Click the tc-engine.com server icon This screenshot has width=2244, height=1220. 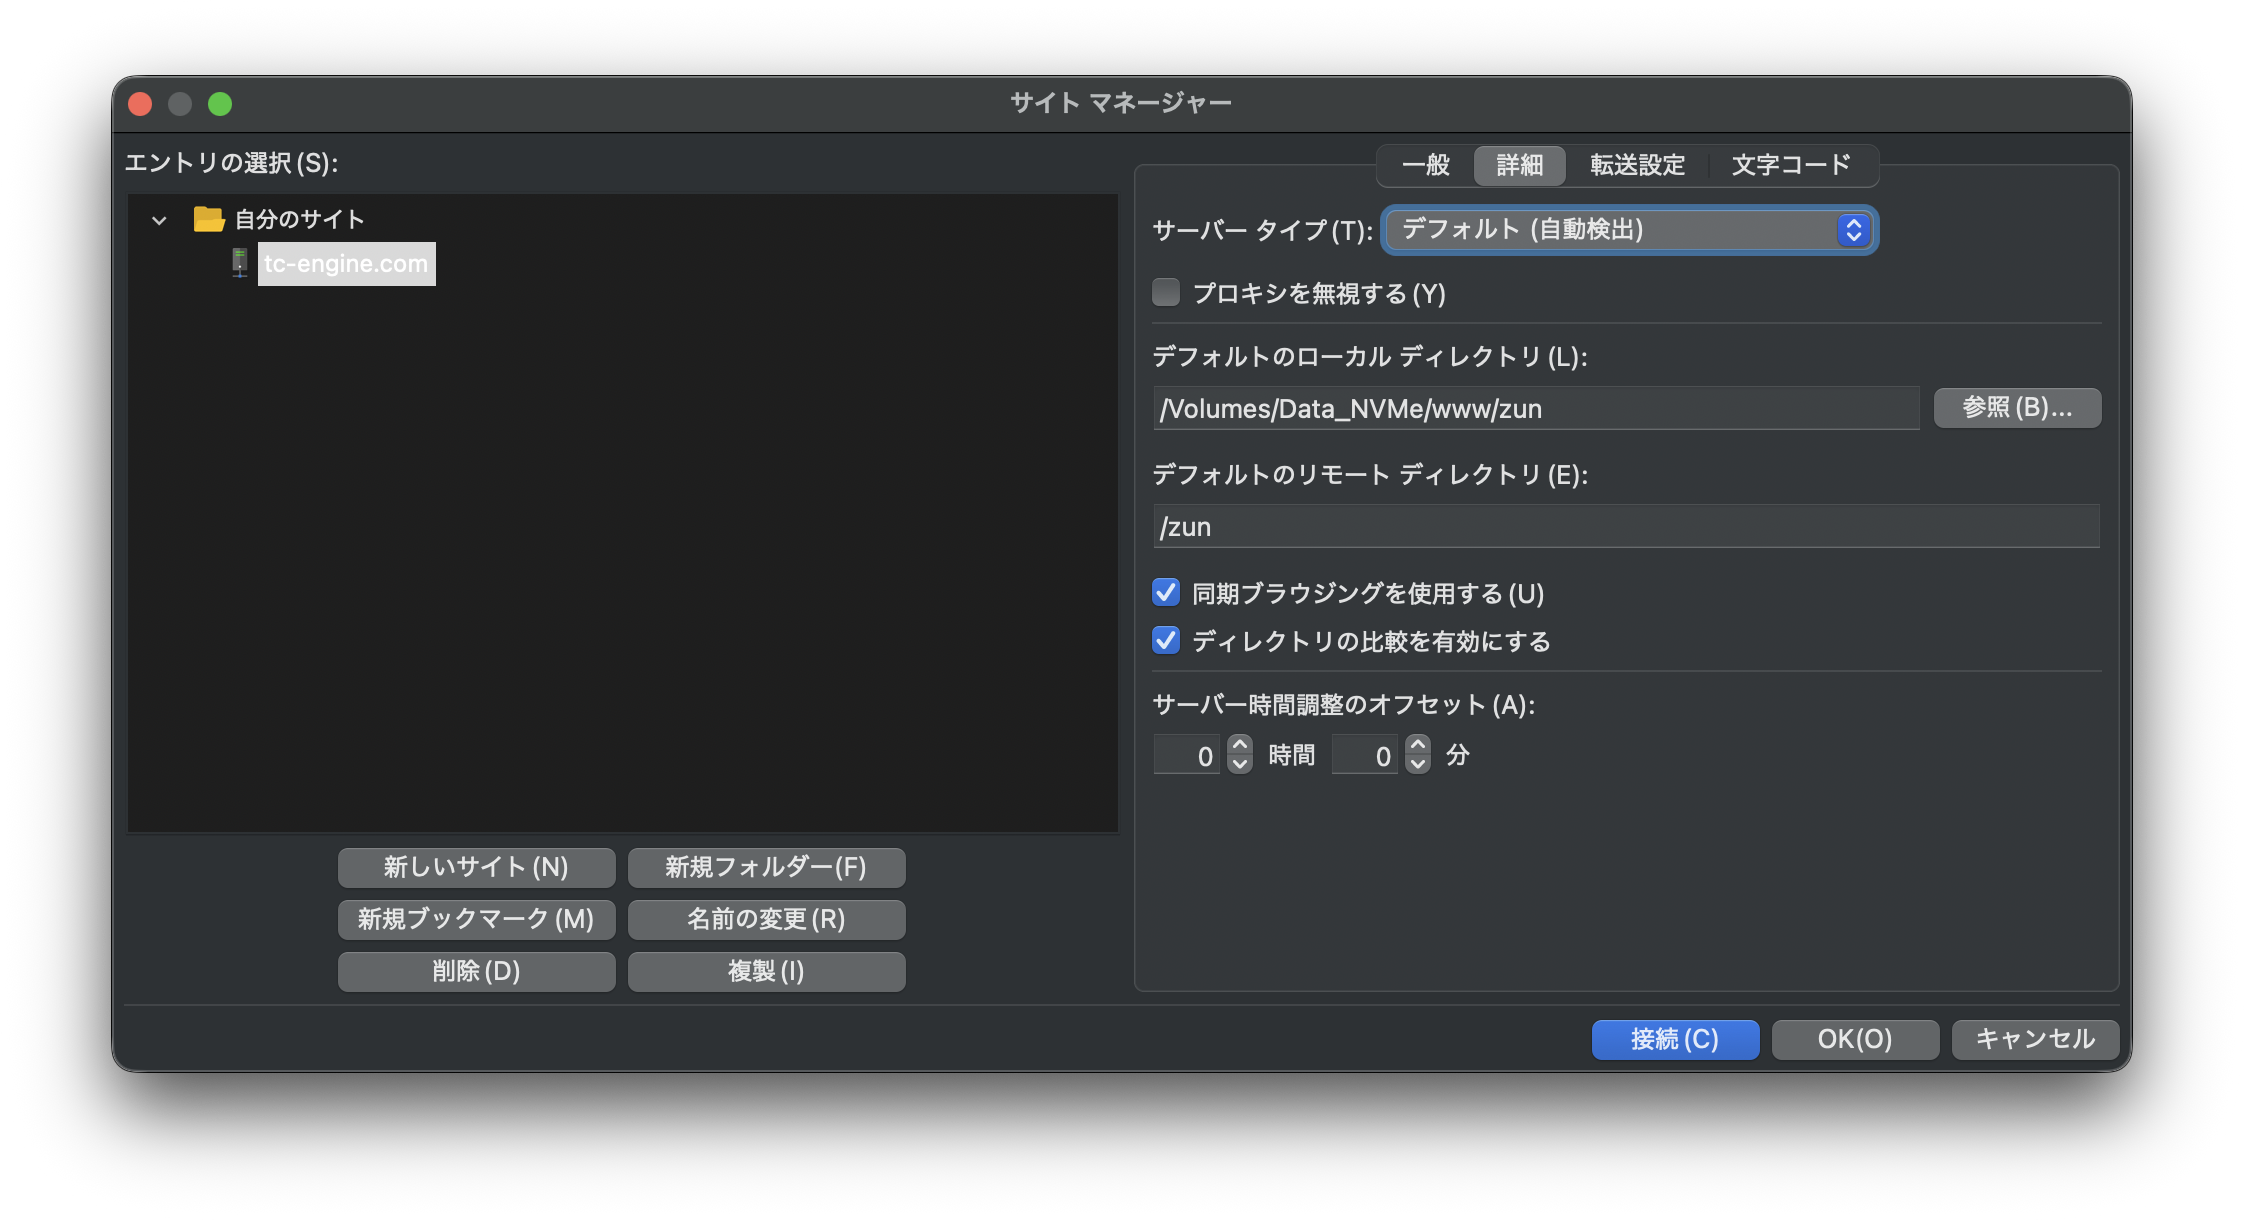pos(239,263)
